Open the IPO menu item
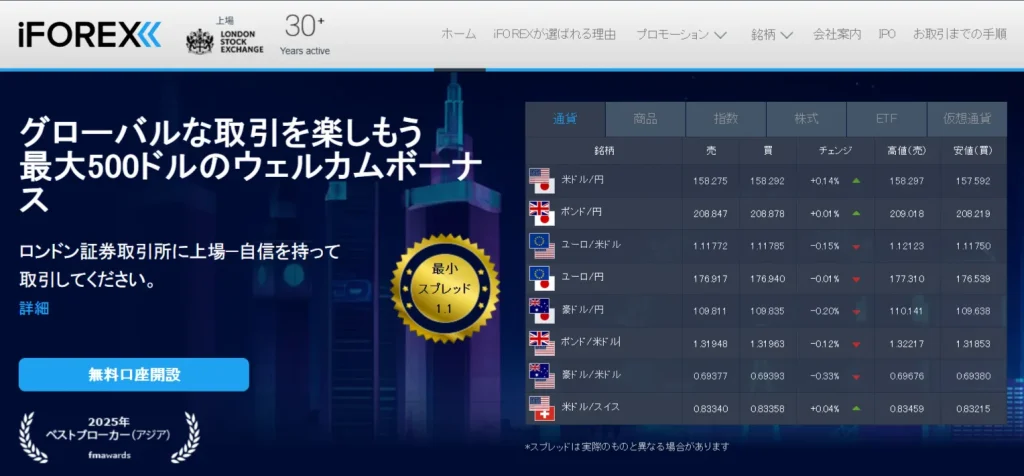 887,35
